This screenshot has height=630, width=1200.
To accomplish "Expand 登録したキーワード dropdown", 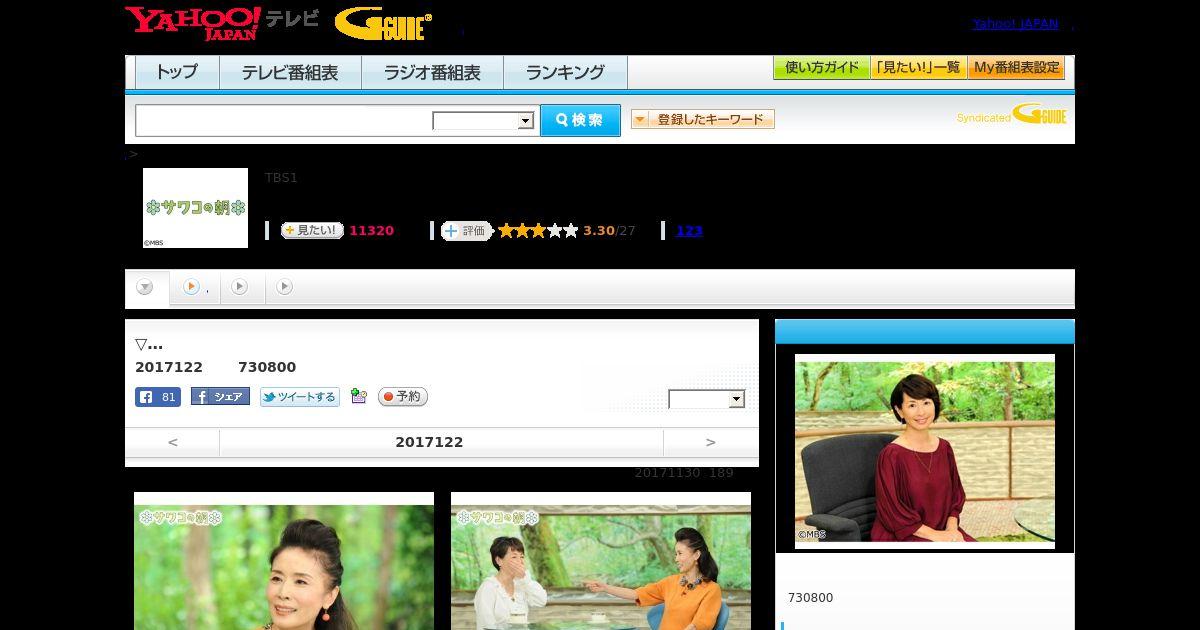I will (703, 119).
